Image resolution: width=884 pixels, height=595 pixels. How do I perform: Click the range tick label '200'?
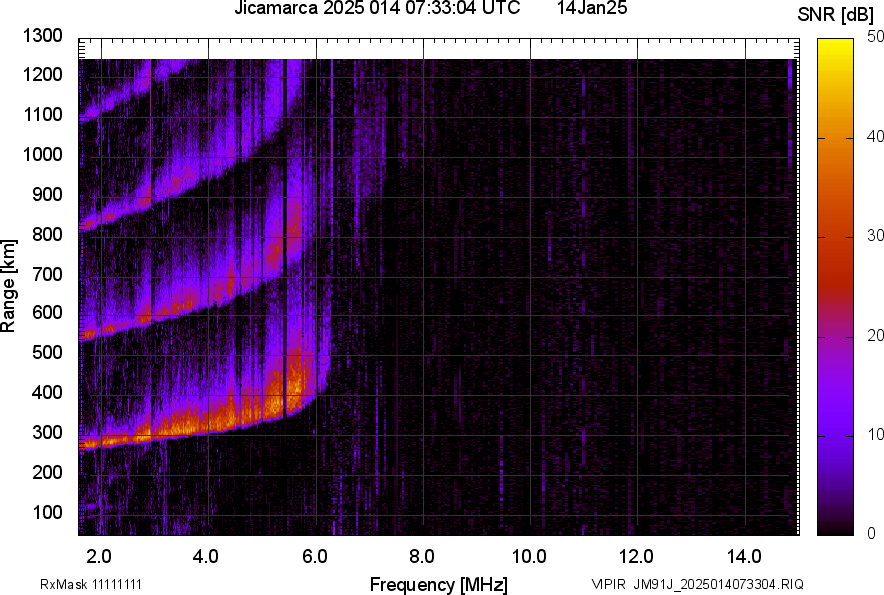tap(47, 472)
